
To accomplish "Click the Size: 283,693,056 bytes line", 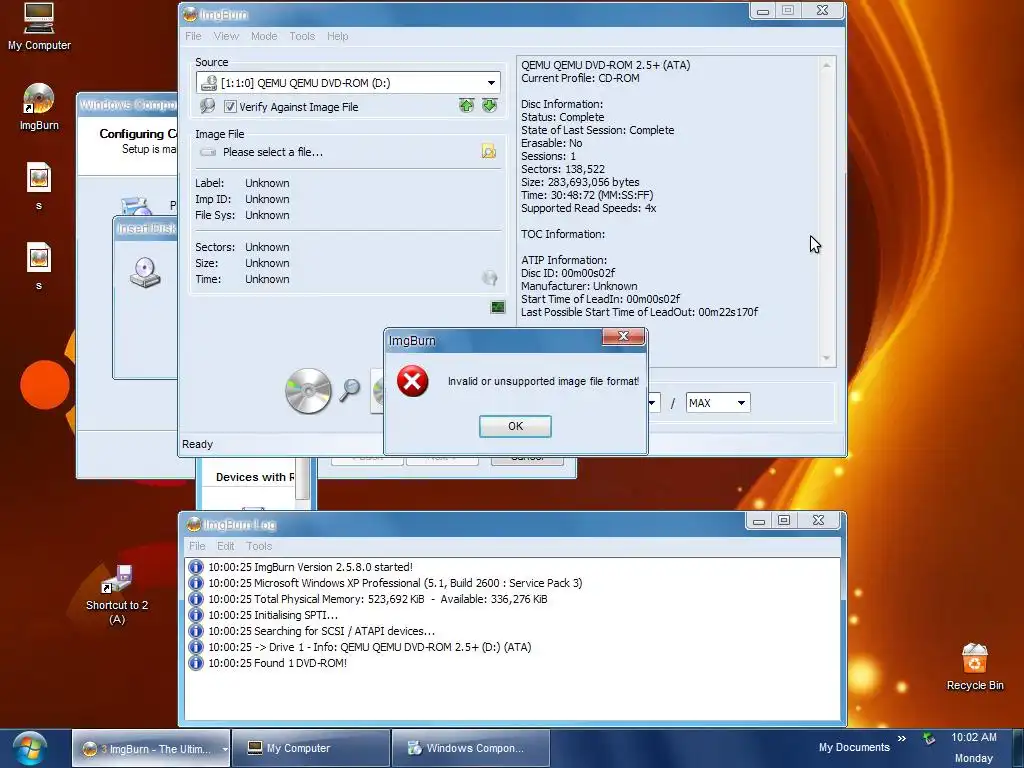I will click(x=580, y=182).
